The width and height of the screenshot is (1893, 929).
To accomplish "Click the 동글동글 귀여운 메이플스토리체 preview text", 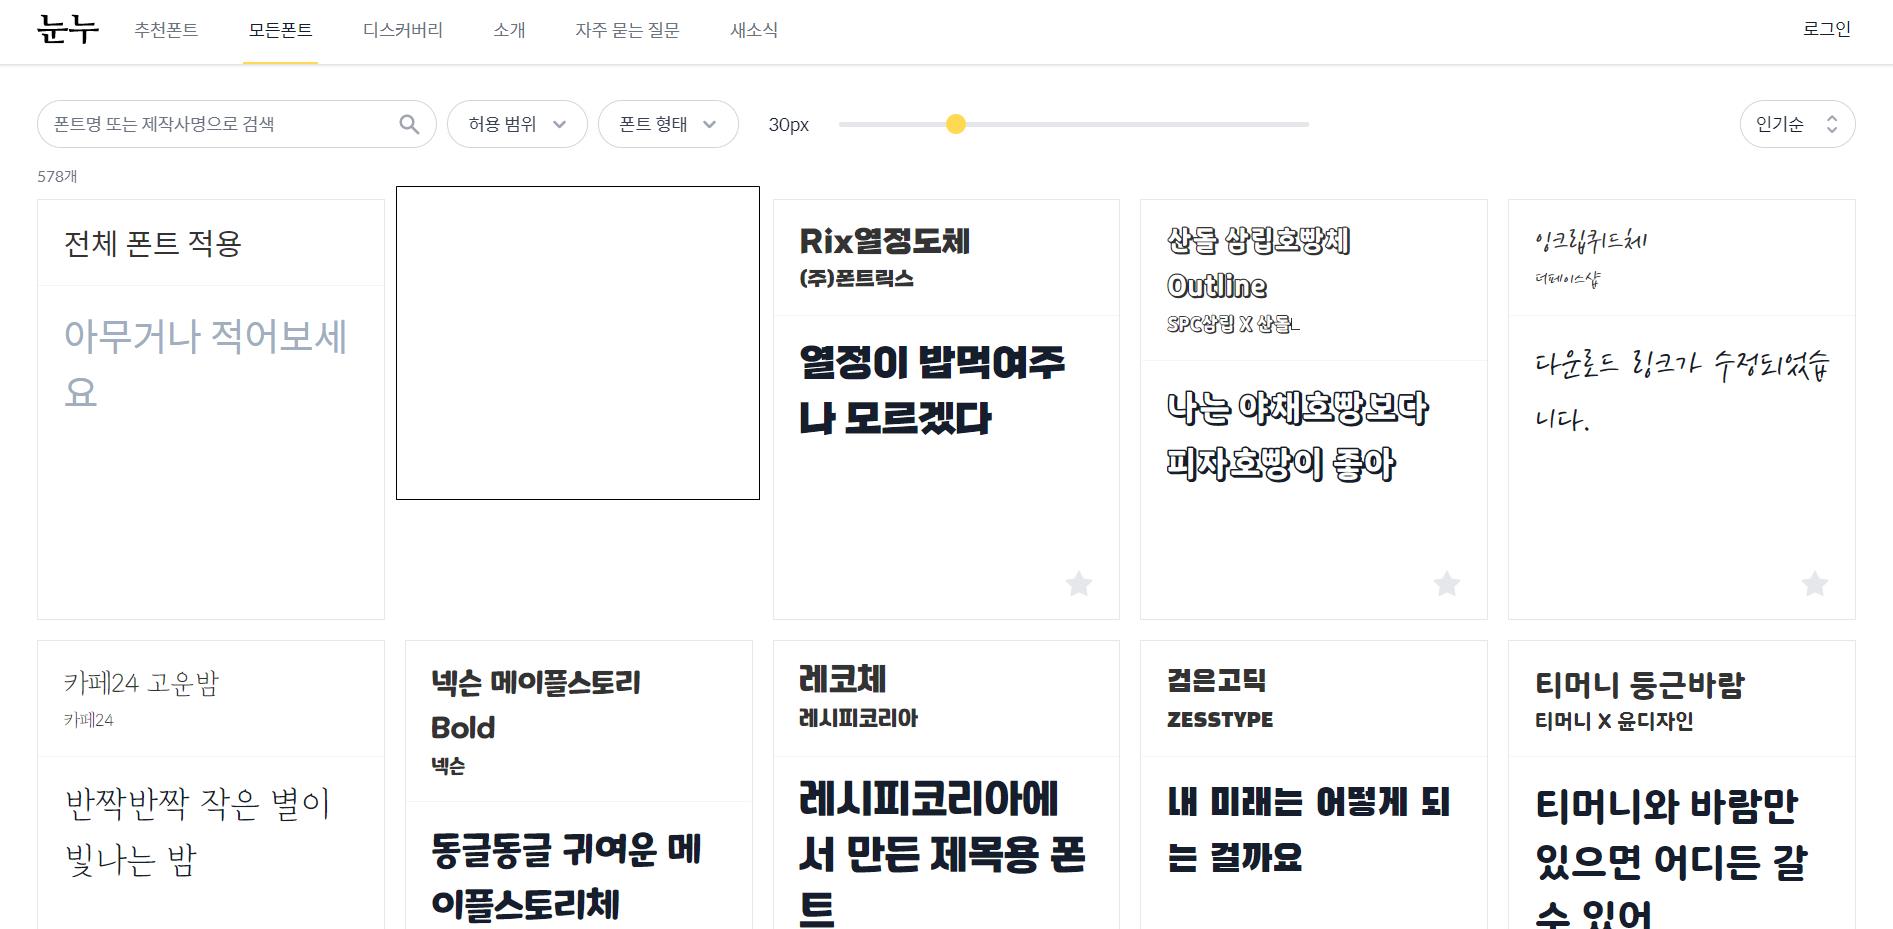I will [x=567, y=877].
